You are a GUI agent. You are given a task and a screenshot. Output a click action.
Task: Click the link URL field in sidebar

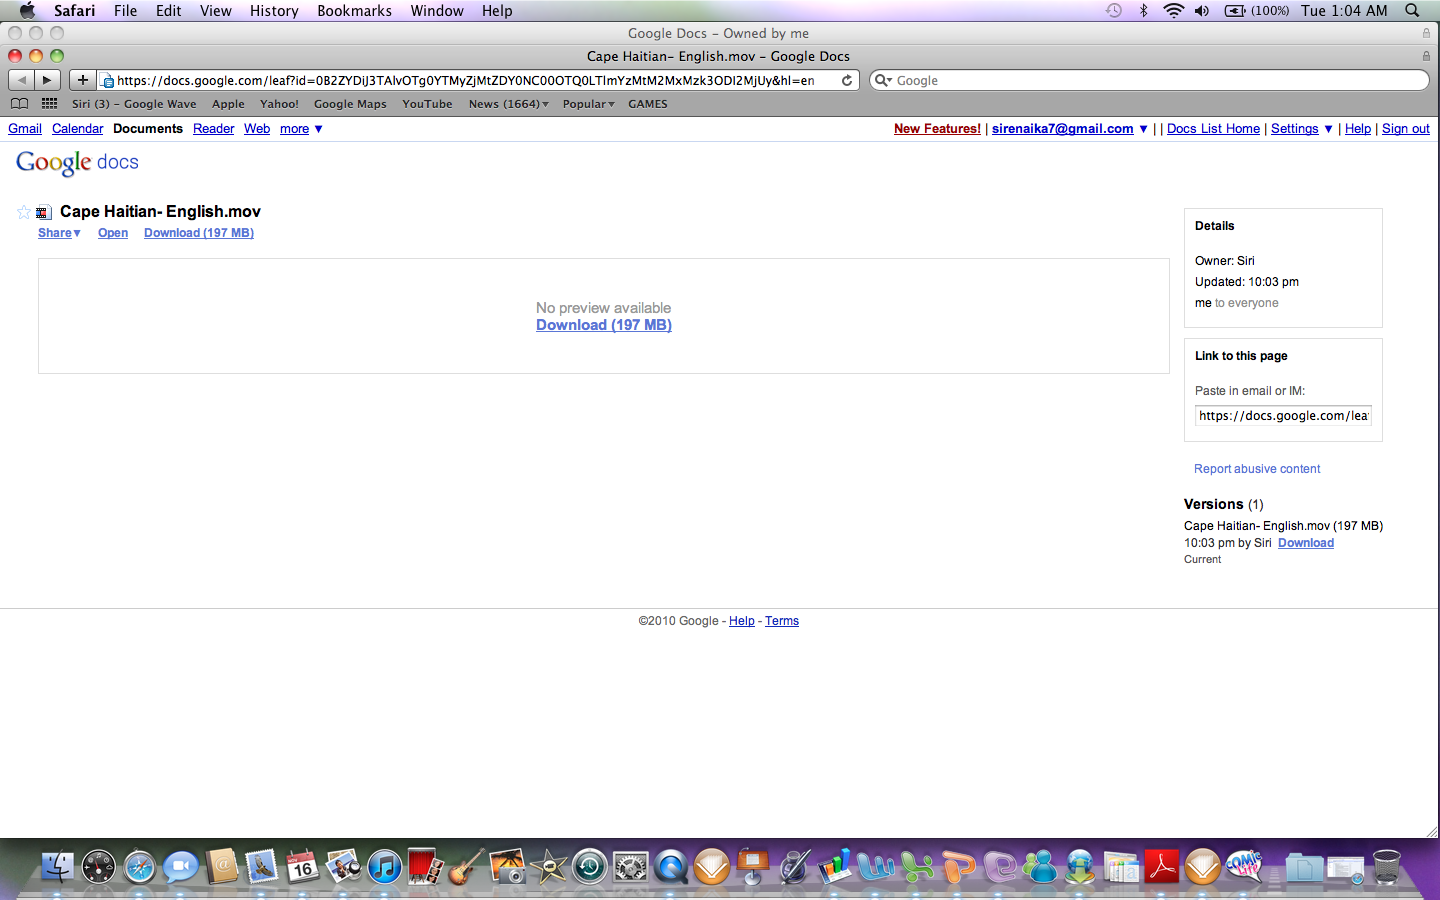pos(1283,416)
